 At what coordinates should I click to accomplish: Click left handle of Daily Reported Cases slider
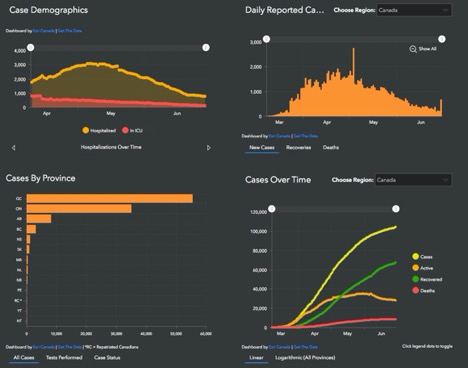point(266,39)
